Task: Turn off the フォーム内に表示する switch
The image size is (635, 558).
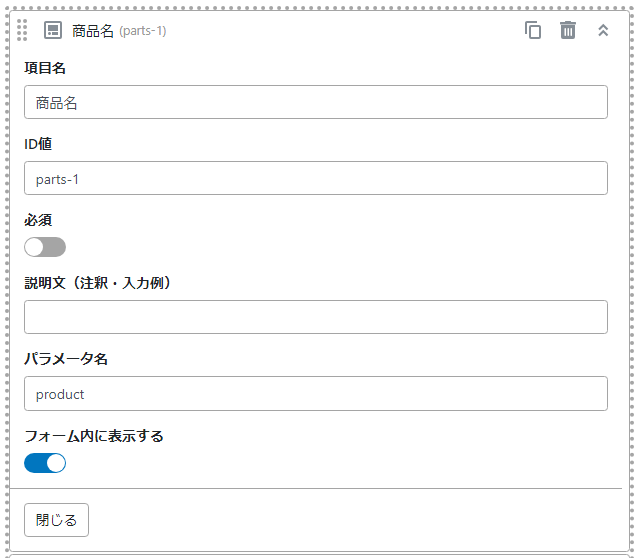Action: (45, 463)
